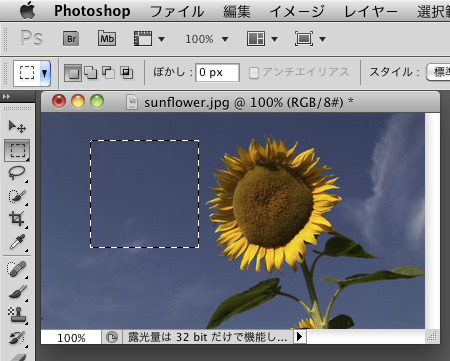Open status bar info options arrow

click(x=299, y=337)
